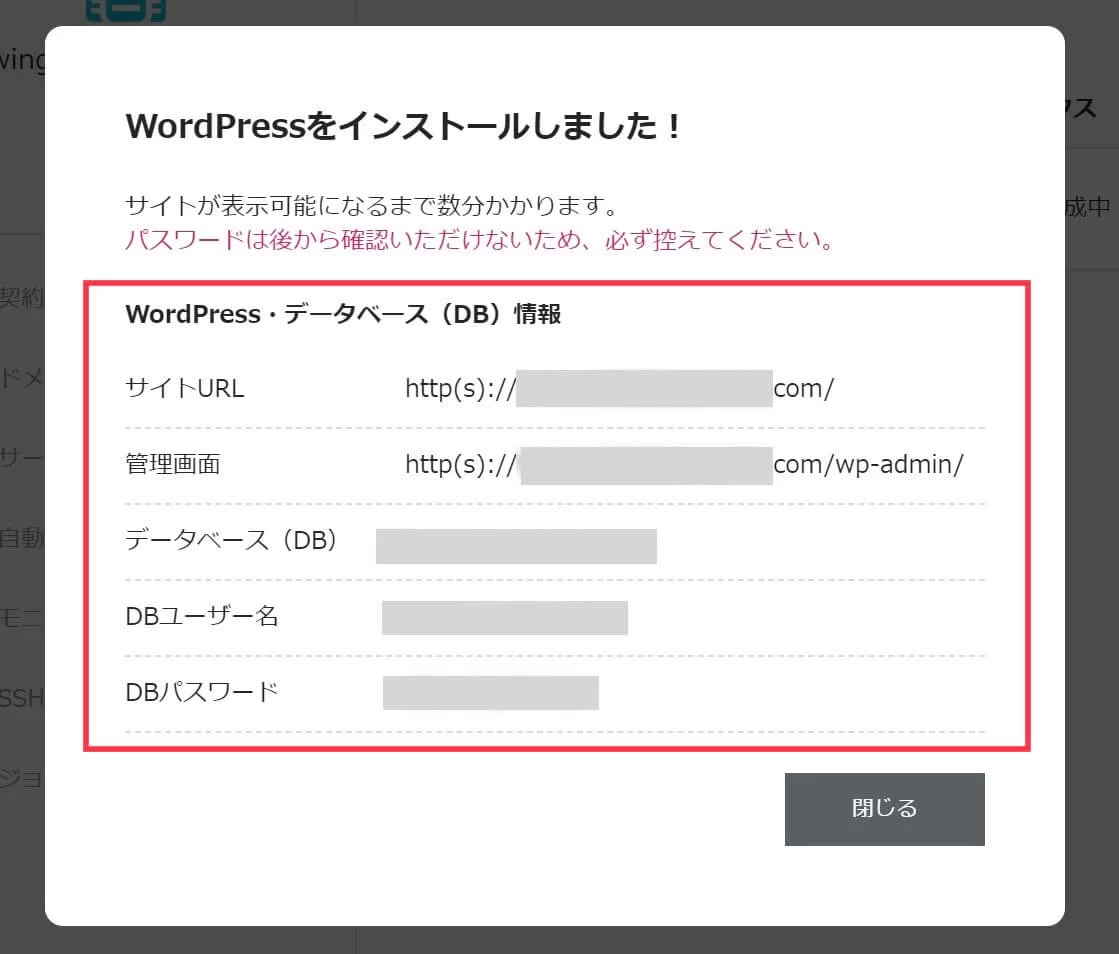Click the masked データベース（DB） value
Image resolution: width=1119 pixels, height=954 pixels.
[516, 546]
